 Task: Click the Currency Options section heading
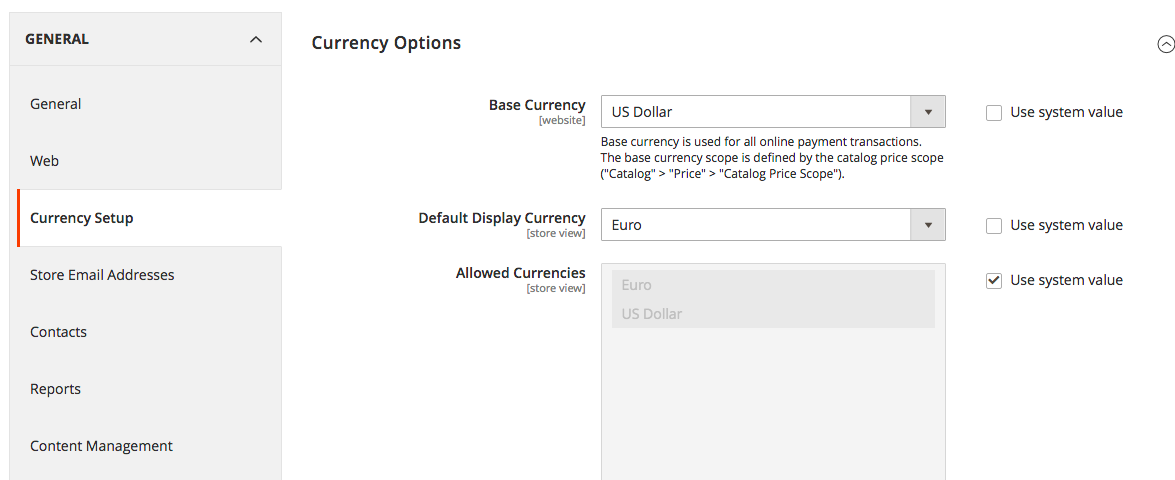(x=386, y=43)
